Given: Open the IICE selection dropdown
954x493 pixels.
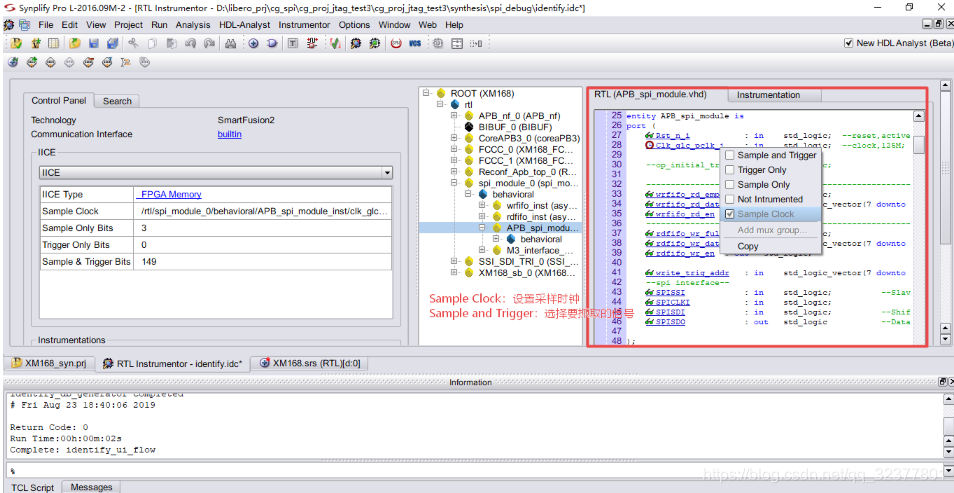Looking at the screenshot, I should tap(387, 173).
